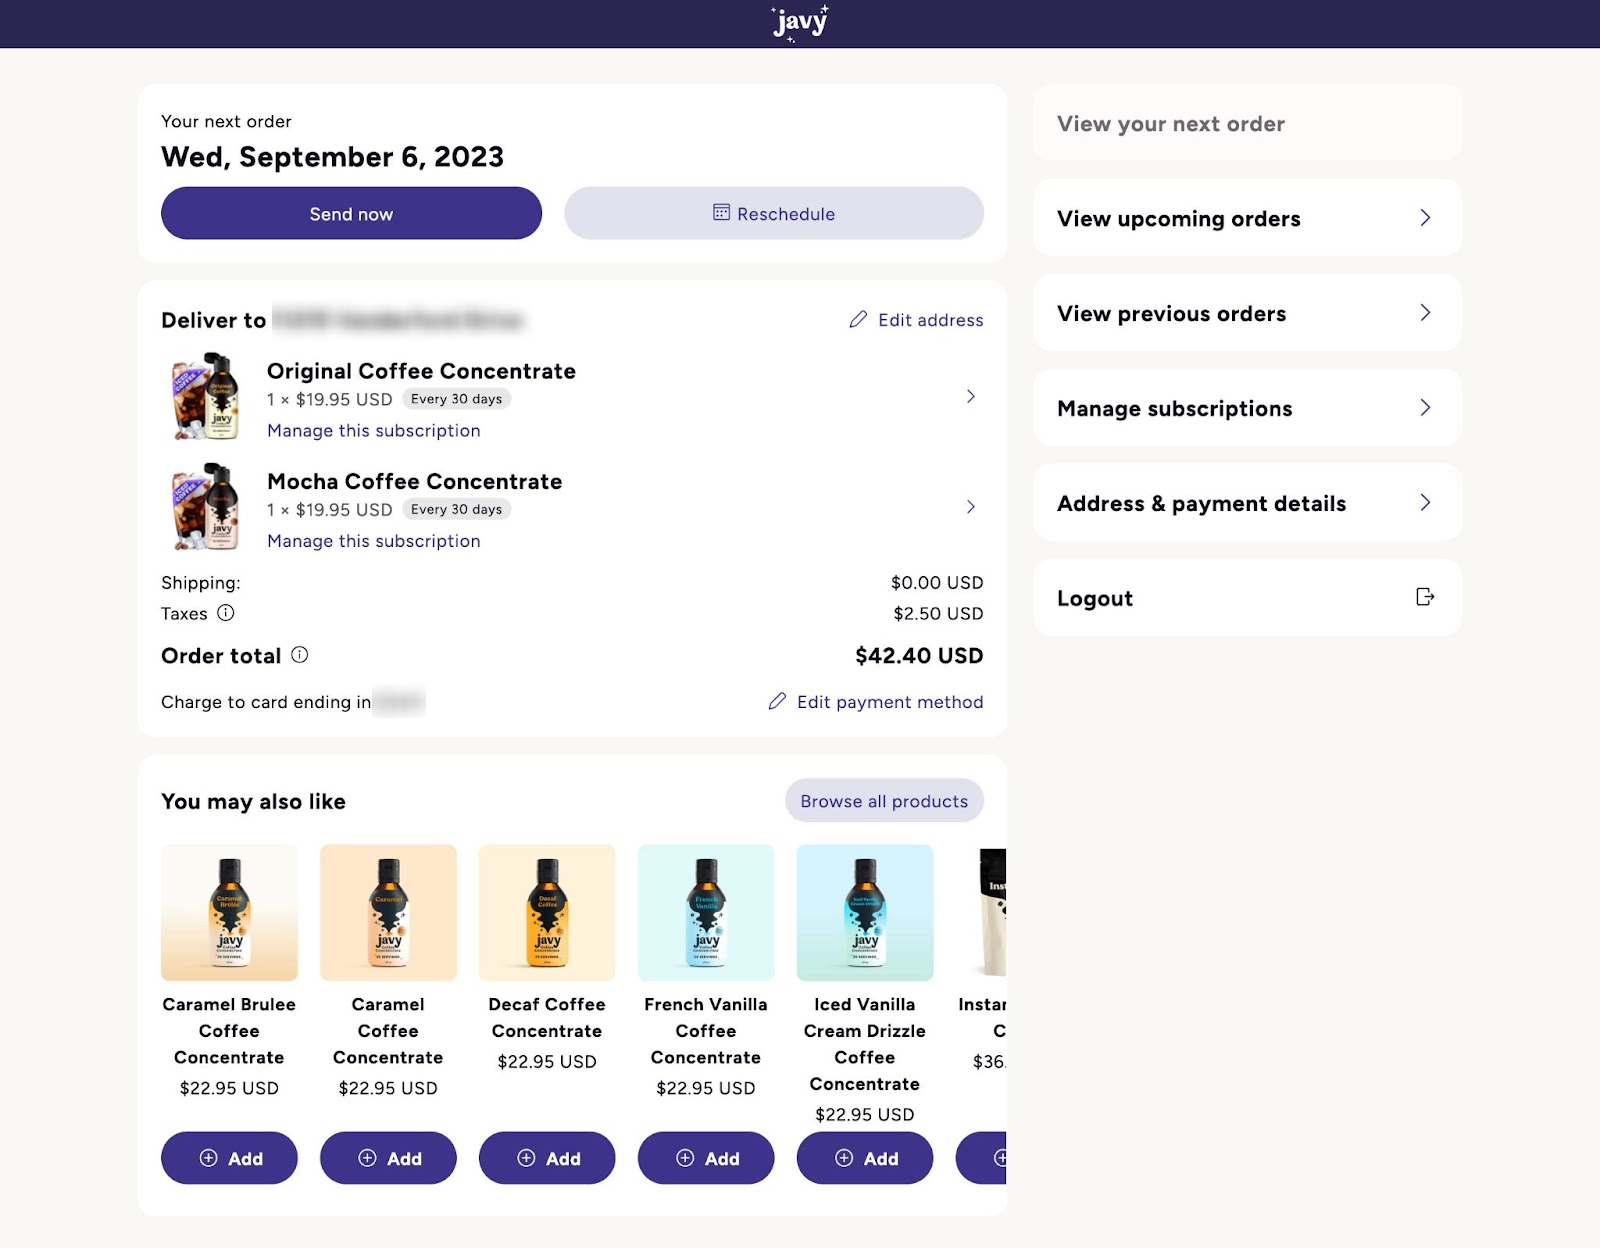
Task: Click the Send now button
Action: [350, 213]
